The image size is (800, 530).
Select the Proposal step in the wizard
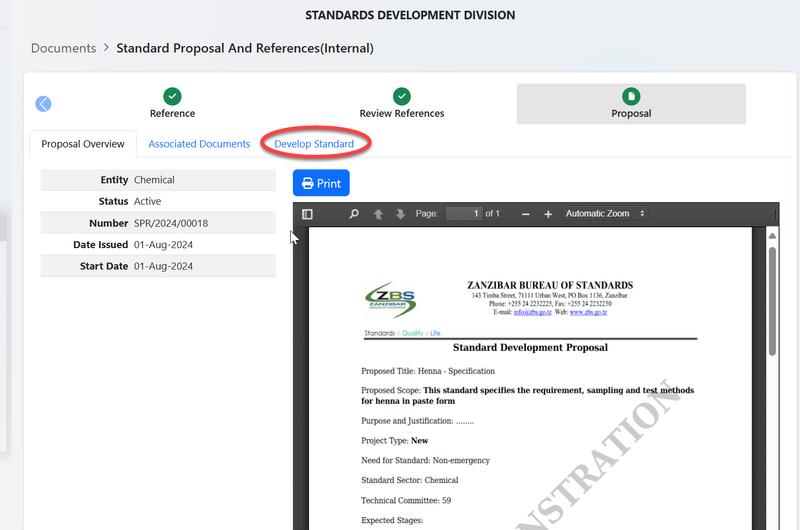631,103
